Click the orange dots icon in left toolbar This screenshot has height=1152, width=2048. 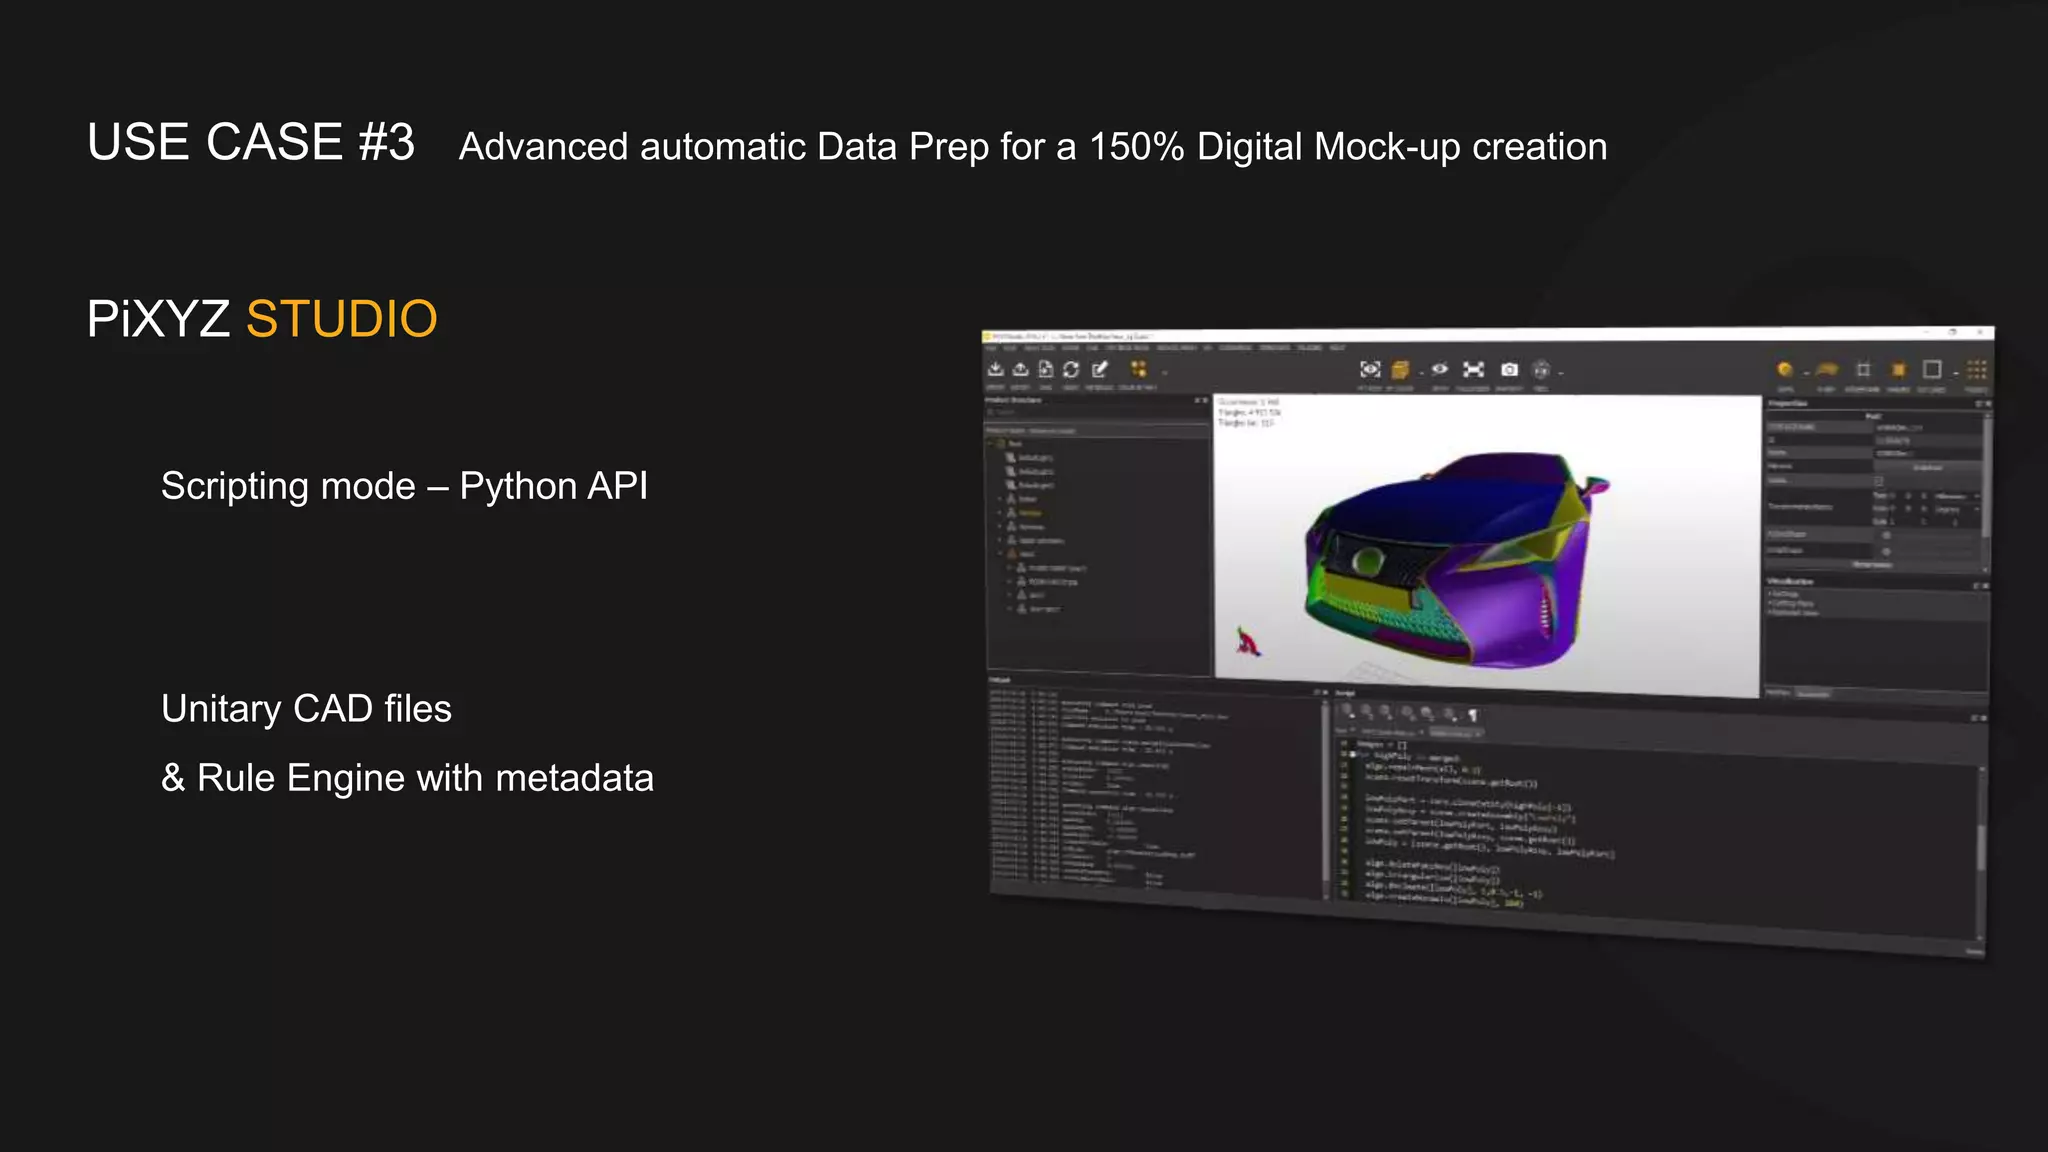tap(1138, 370)
